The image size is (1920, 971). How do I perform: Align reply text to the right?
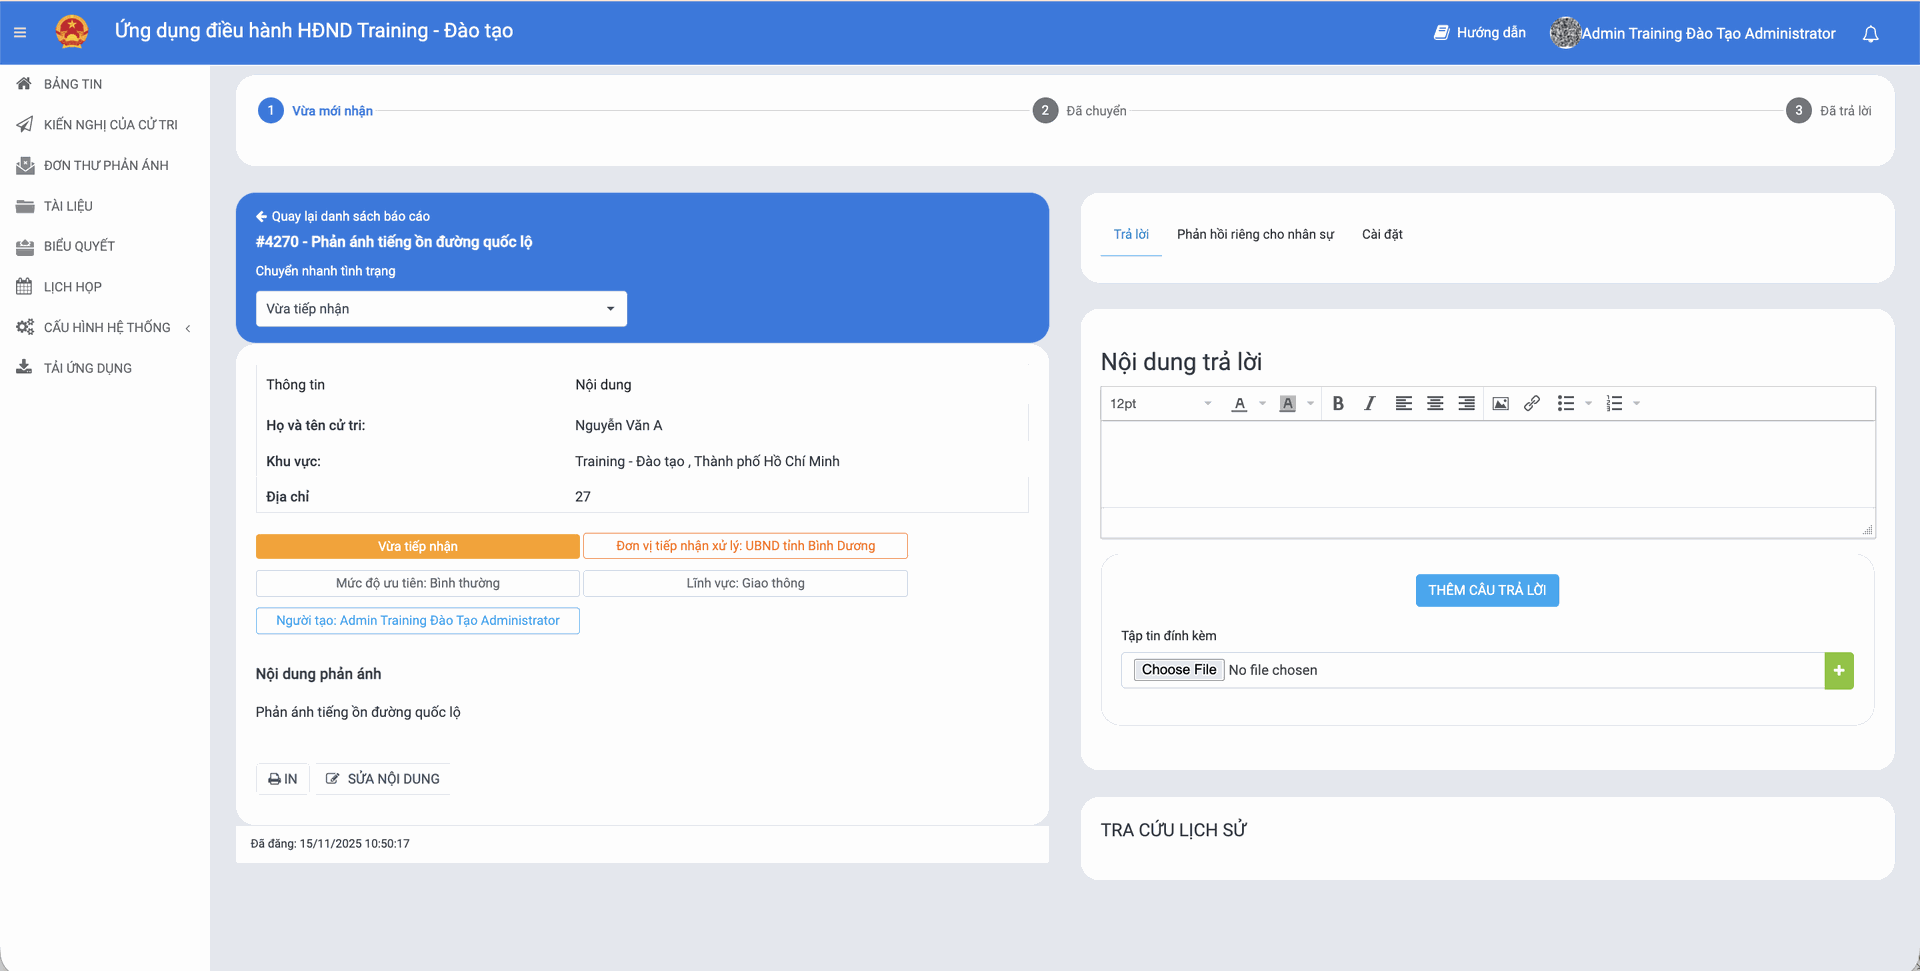coord(1466,404)
